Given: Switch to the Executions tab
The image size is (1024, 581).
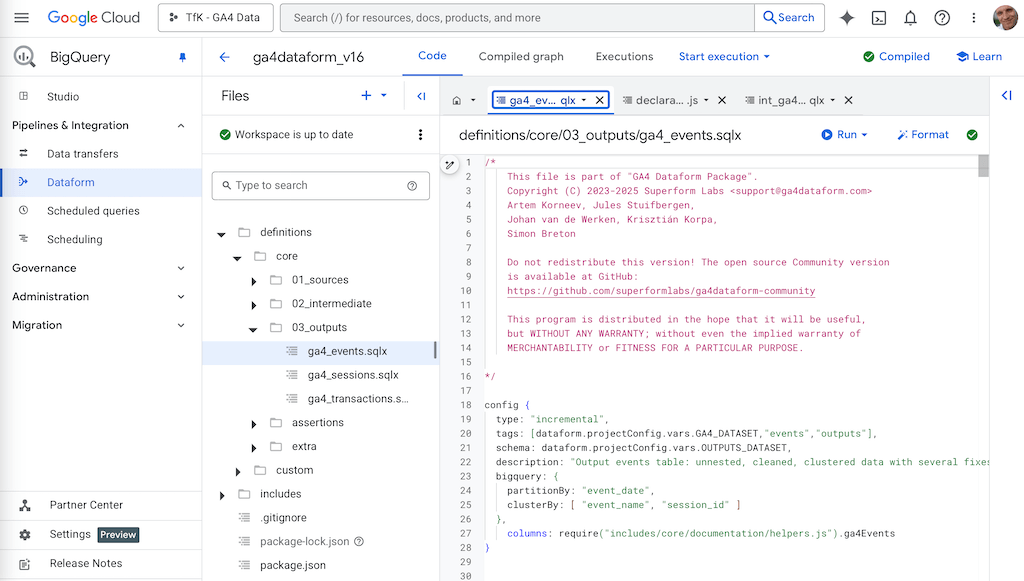Looking at the screenshot, I should point(624,57).
